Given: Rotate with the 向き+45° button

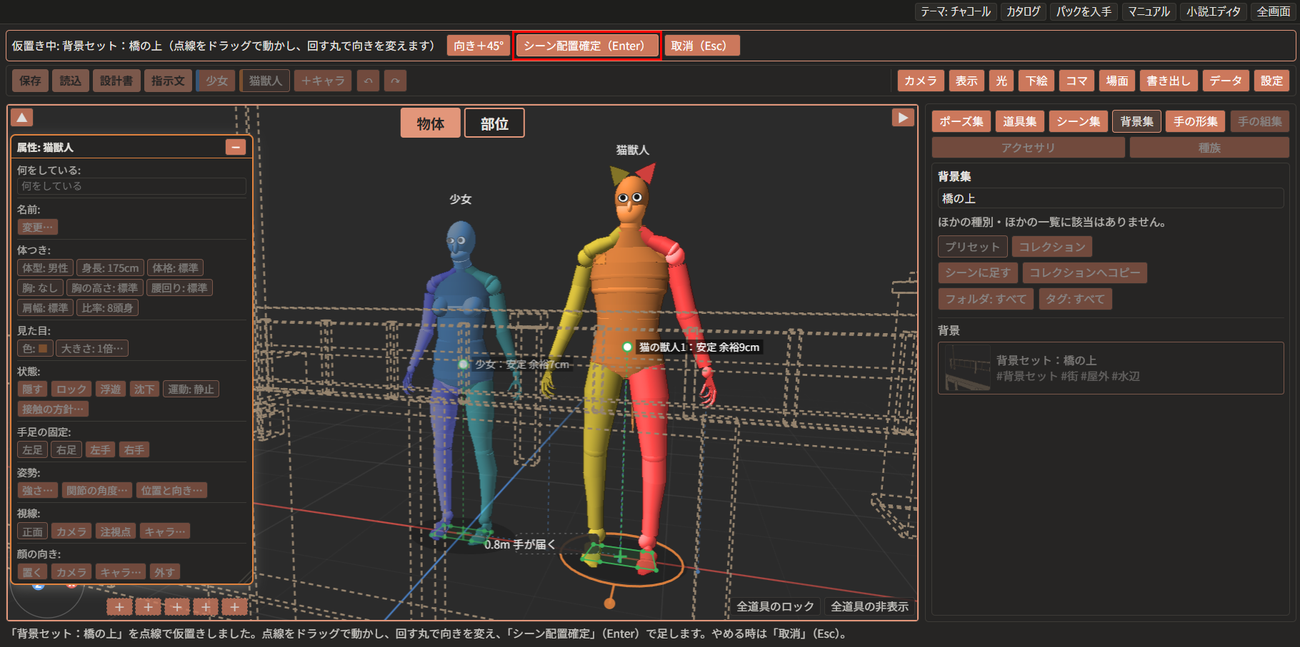Looking at the screenshot, I should 478,46.
